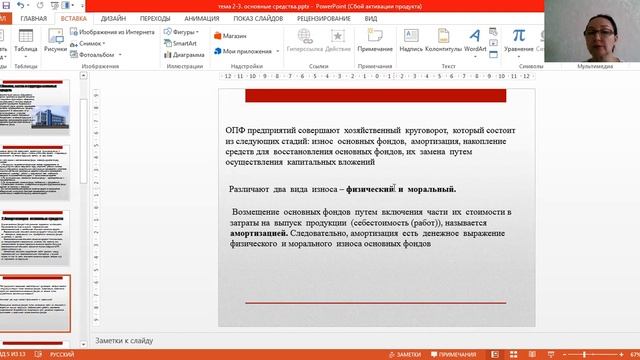Start Slide Show from status bar icon
The image size is (640, 360).
coord(551,354)
